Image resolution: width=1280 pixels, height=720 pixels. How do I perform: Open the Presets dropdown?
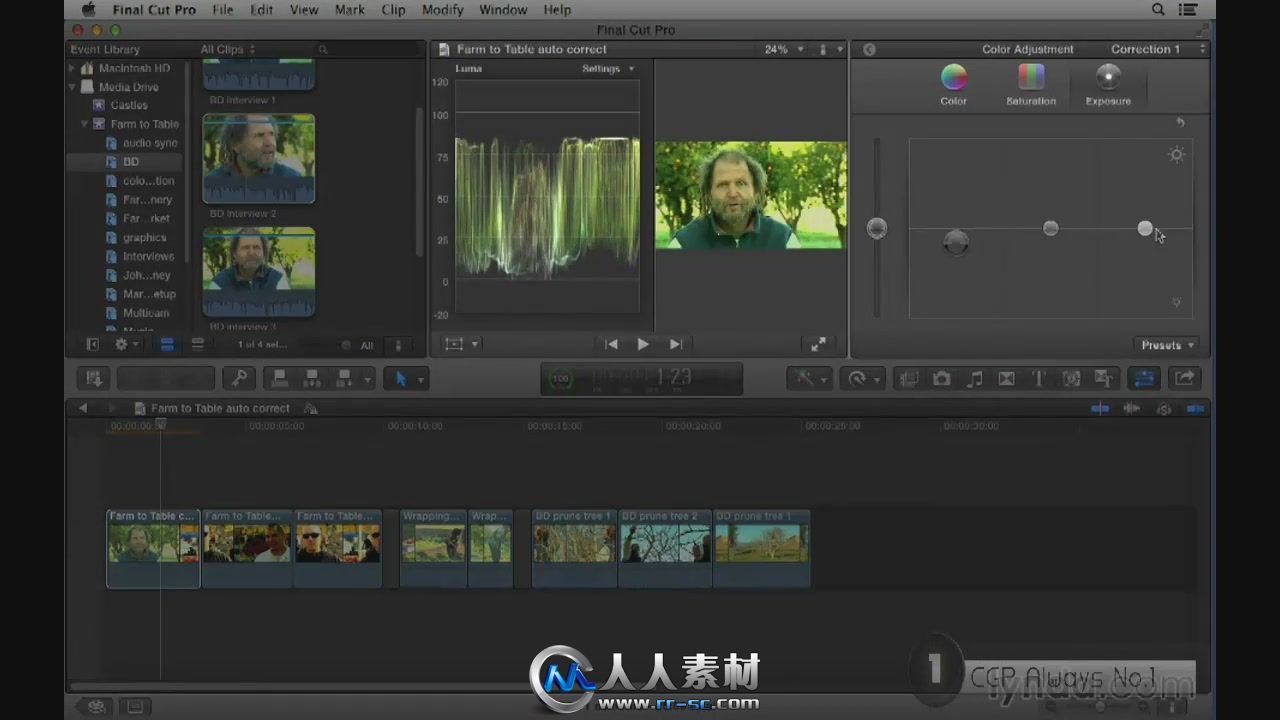pyautogui.click(x=1168, y=345)
